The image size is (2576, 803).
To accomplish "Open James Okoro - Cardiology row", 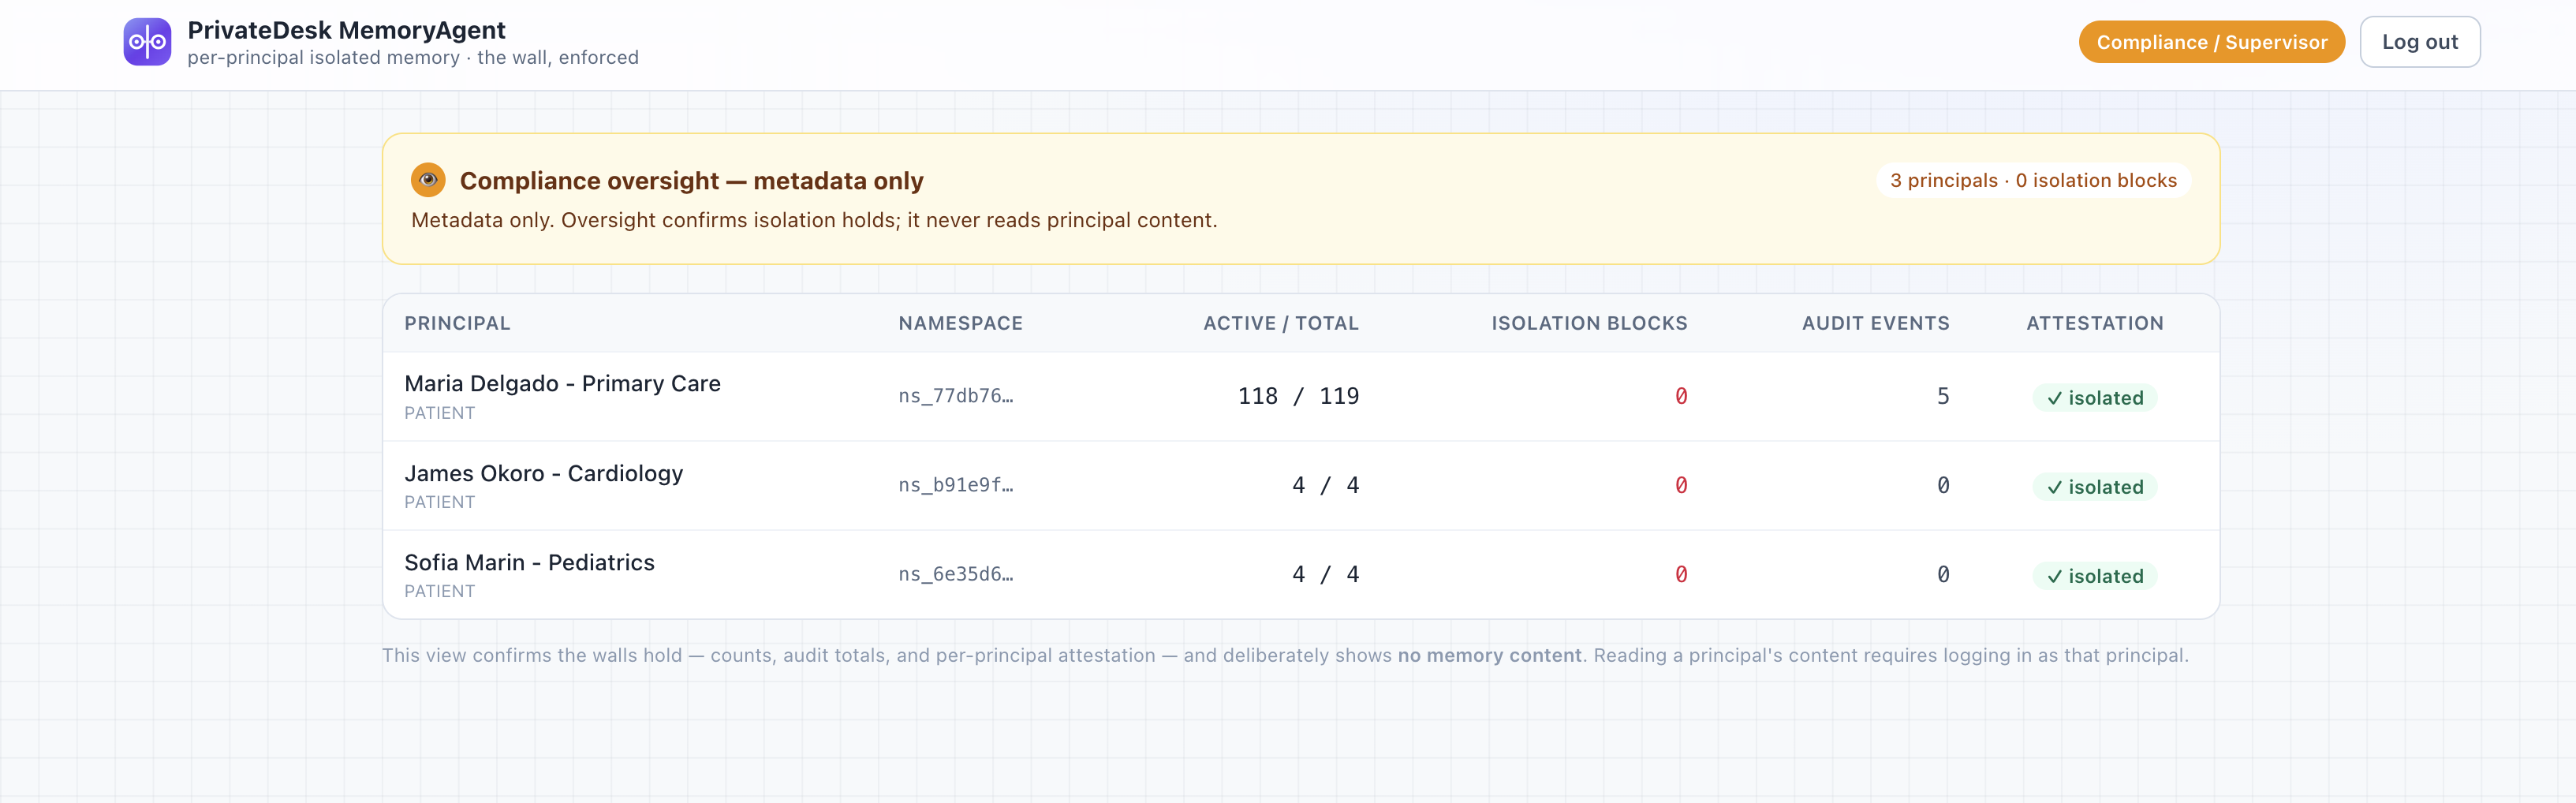I will coord(1301,486).
